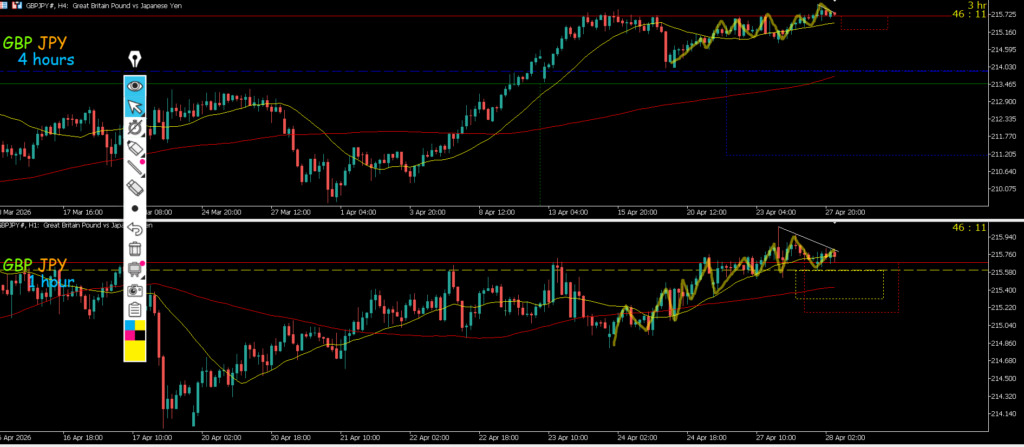
Task: Pick the cyan color swatch
Action: click(129, 325)
